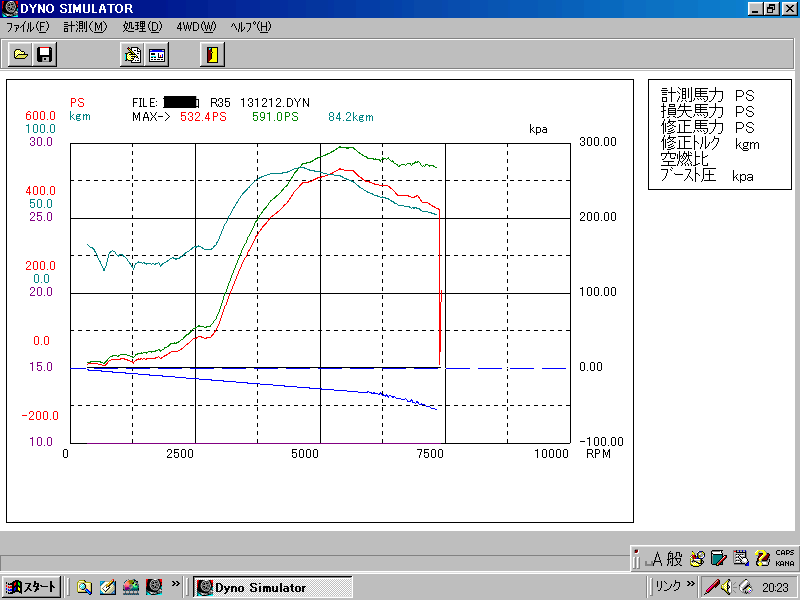
Task: Open the 計測(M) menu
Action: pos(84,27)
